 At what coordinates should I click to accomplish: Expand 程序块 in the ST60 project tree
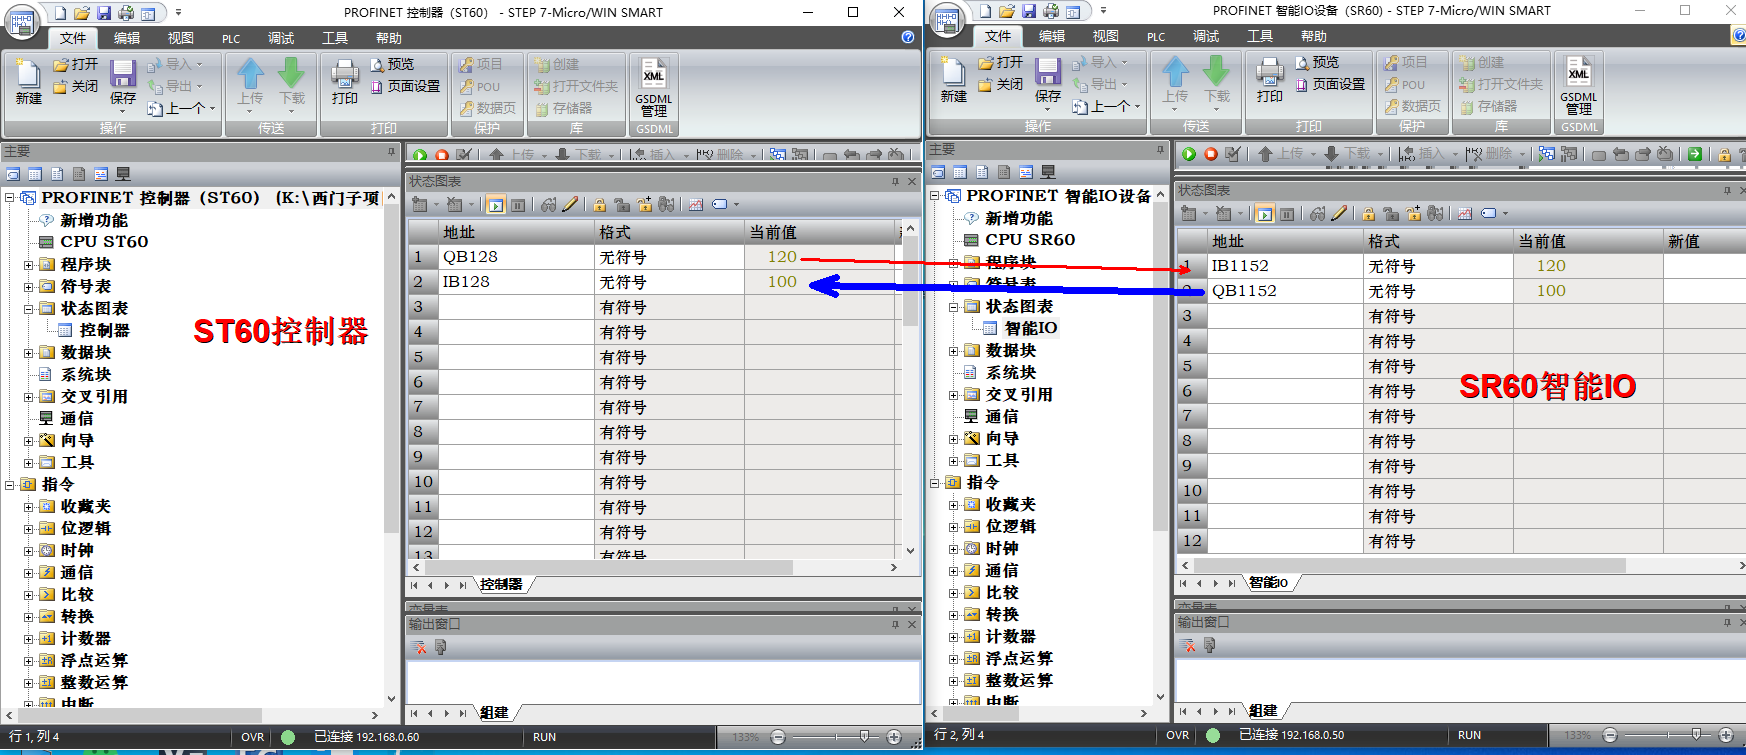(29, 265)
